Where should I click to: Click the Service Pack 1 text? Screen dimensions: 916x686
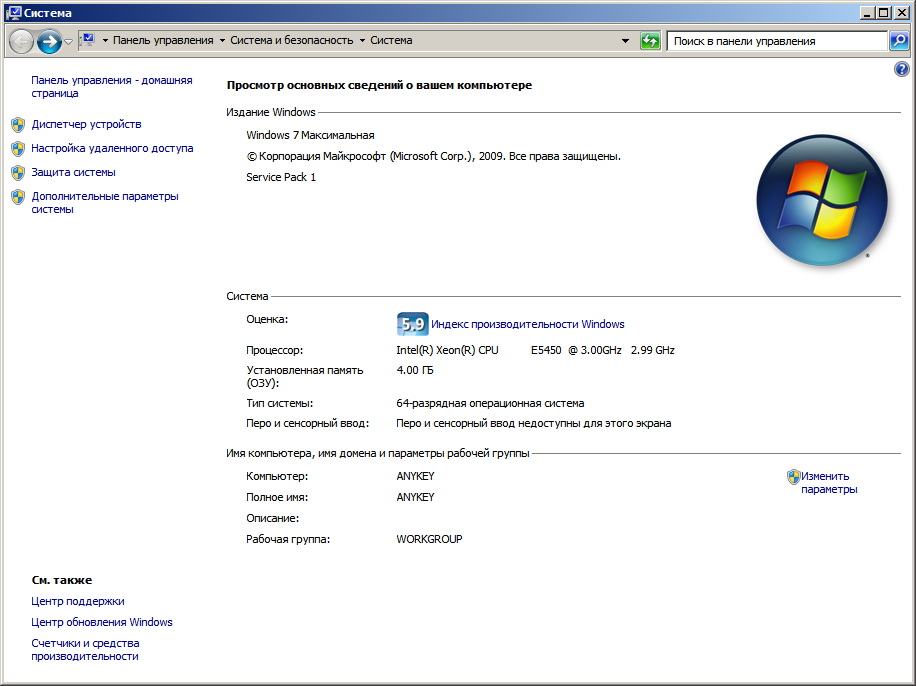click(281, 177)
